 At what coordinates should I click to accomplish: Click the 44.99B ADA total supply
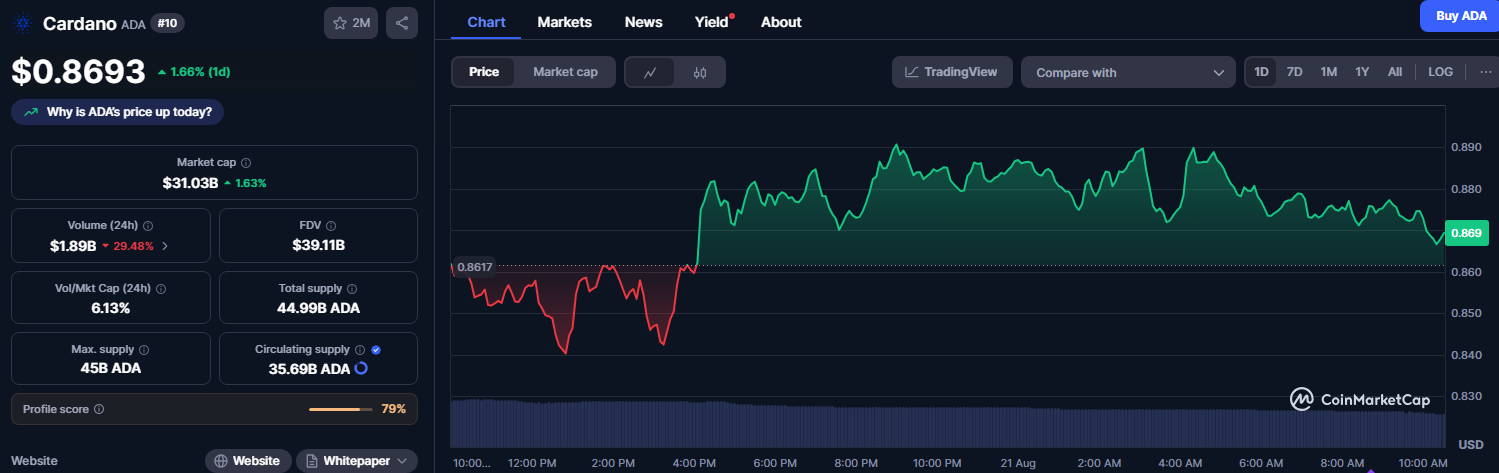318,308
